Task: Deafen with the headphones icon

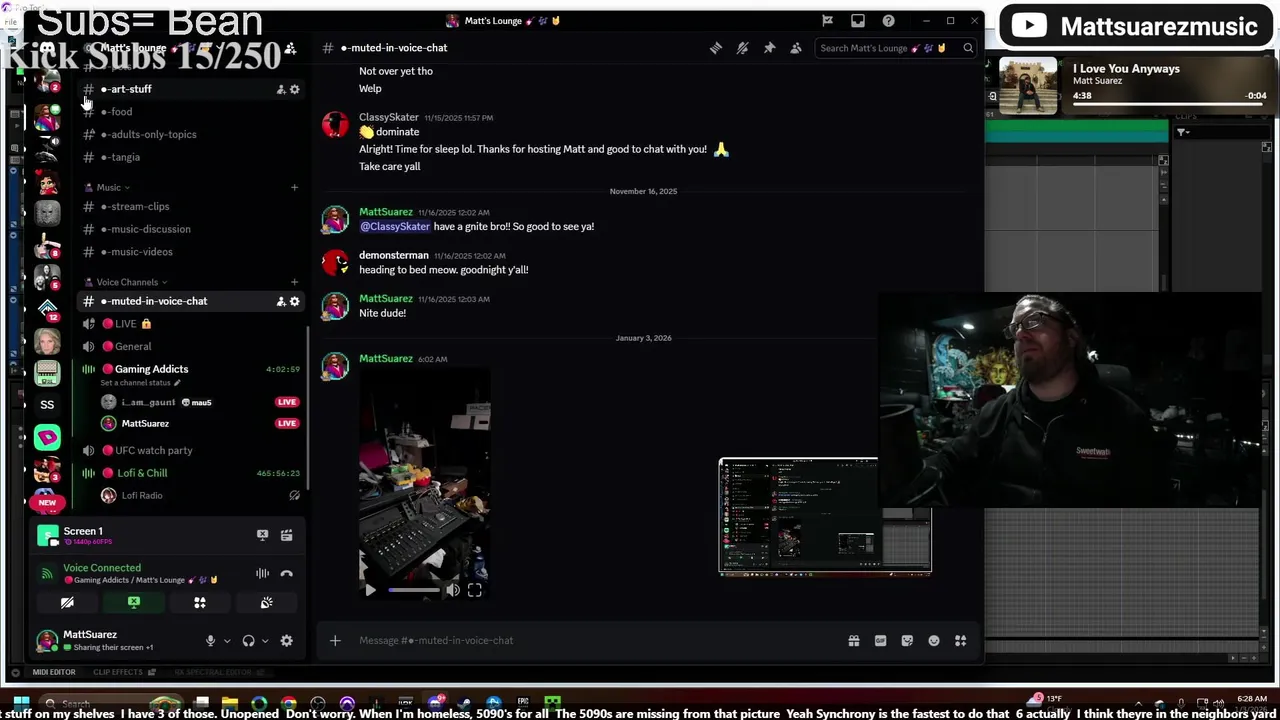Action: tap(248, 641)
